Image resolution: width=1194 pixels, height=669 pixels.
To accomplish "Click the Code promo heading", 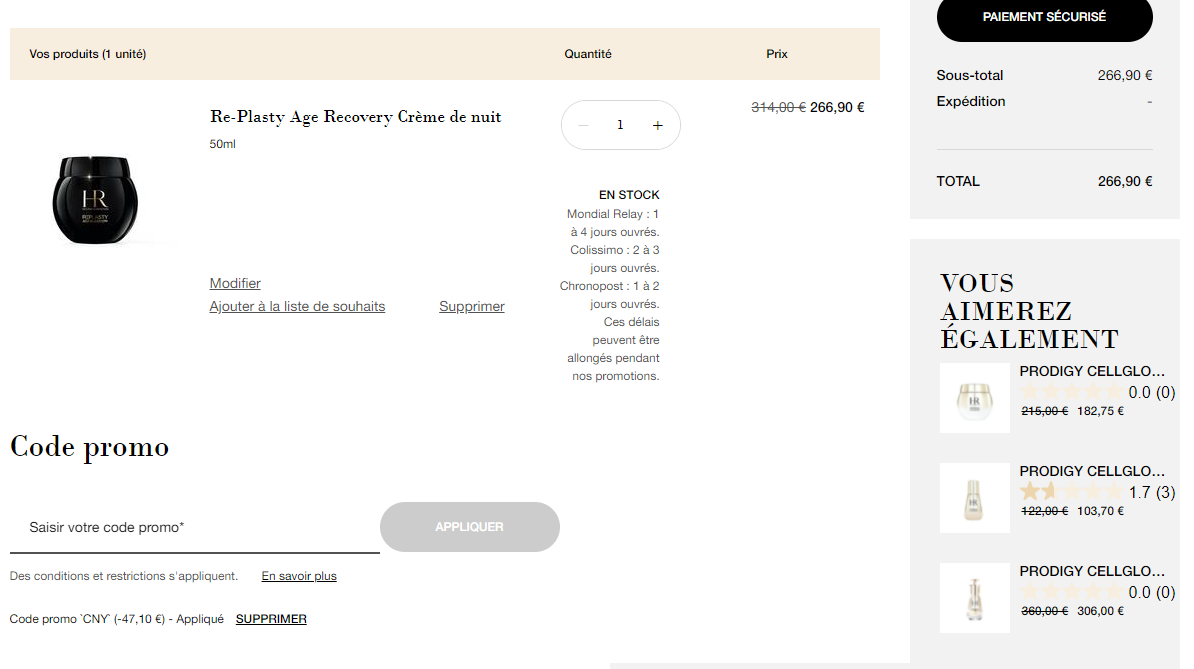I will (x=90, y=447).
